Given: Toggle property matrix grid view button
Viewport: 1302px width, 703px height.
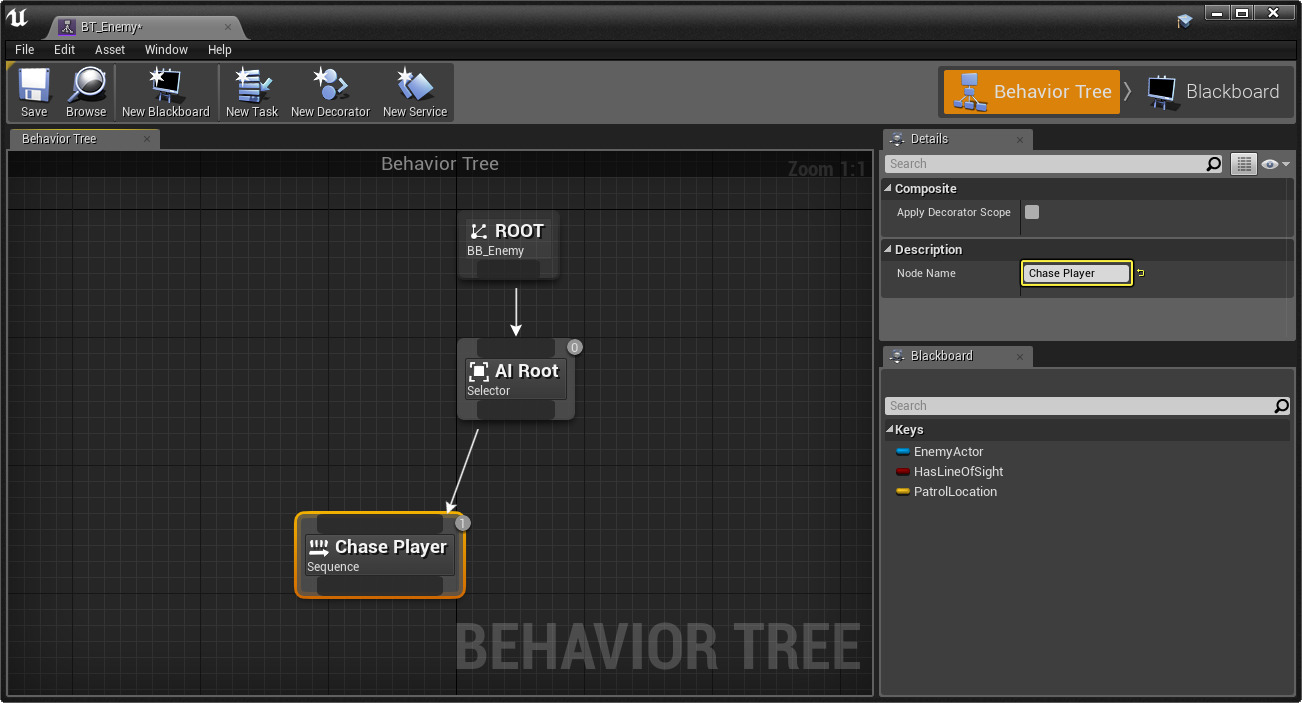Looking at the screenshot, I should click(x=1243, y=164).
